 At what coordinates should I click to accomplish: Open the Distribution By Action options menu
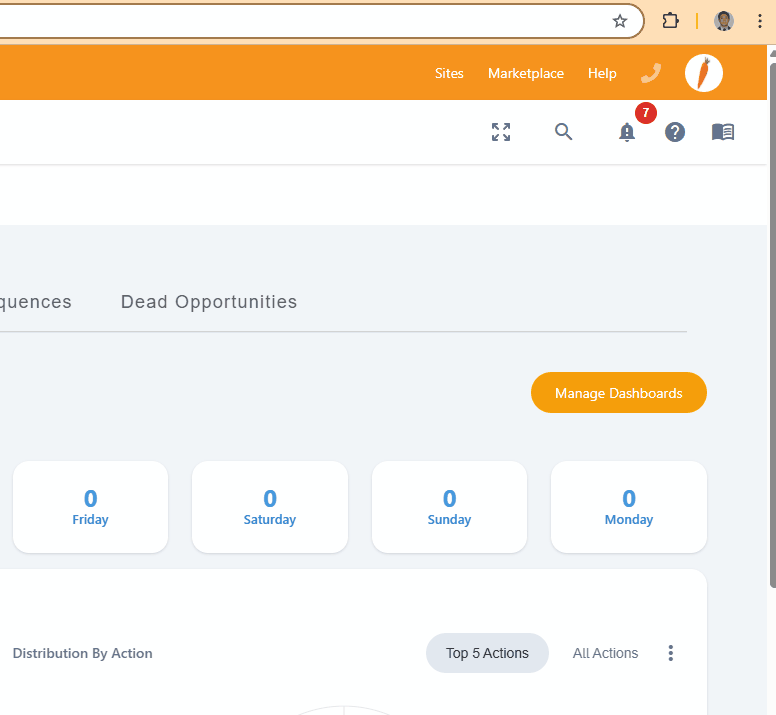point(671,653)
